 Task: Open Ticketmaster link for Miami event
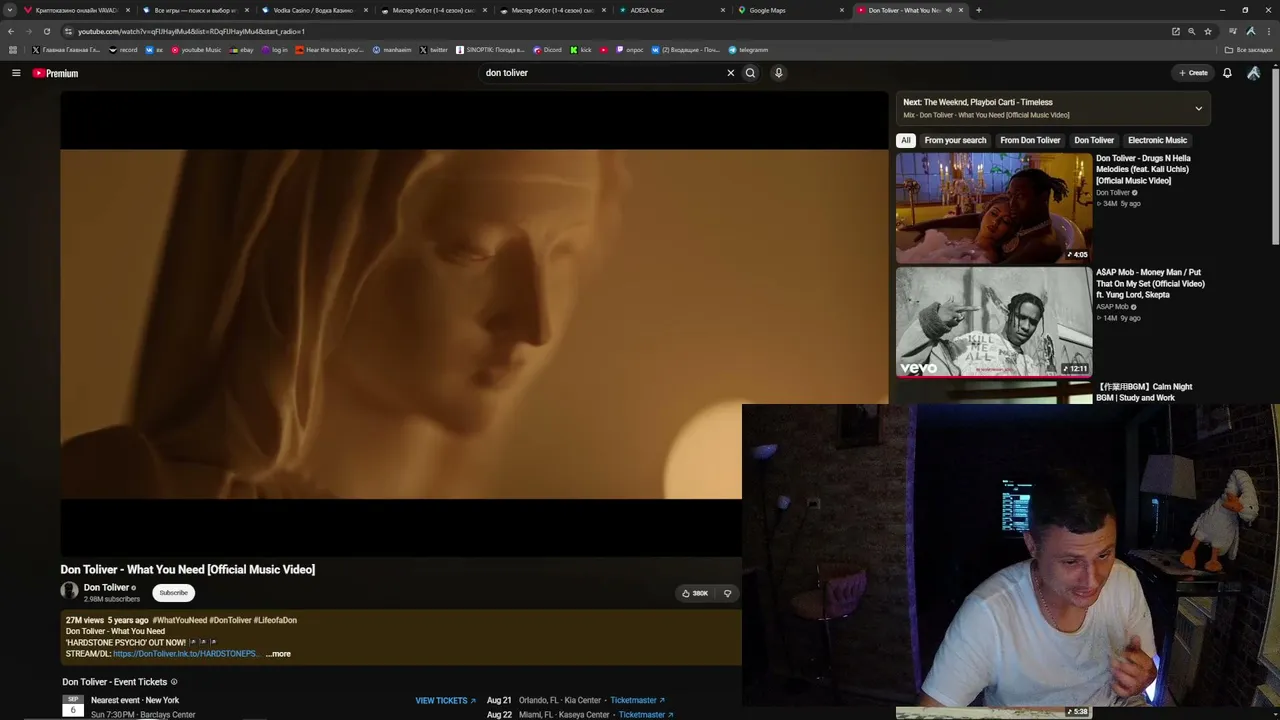(x=645, y=715)
